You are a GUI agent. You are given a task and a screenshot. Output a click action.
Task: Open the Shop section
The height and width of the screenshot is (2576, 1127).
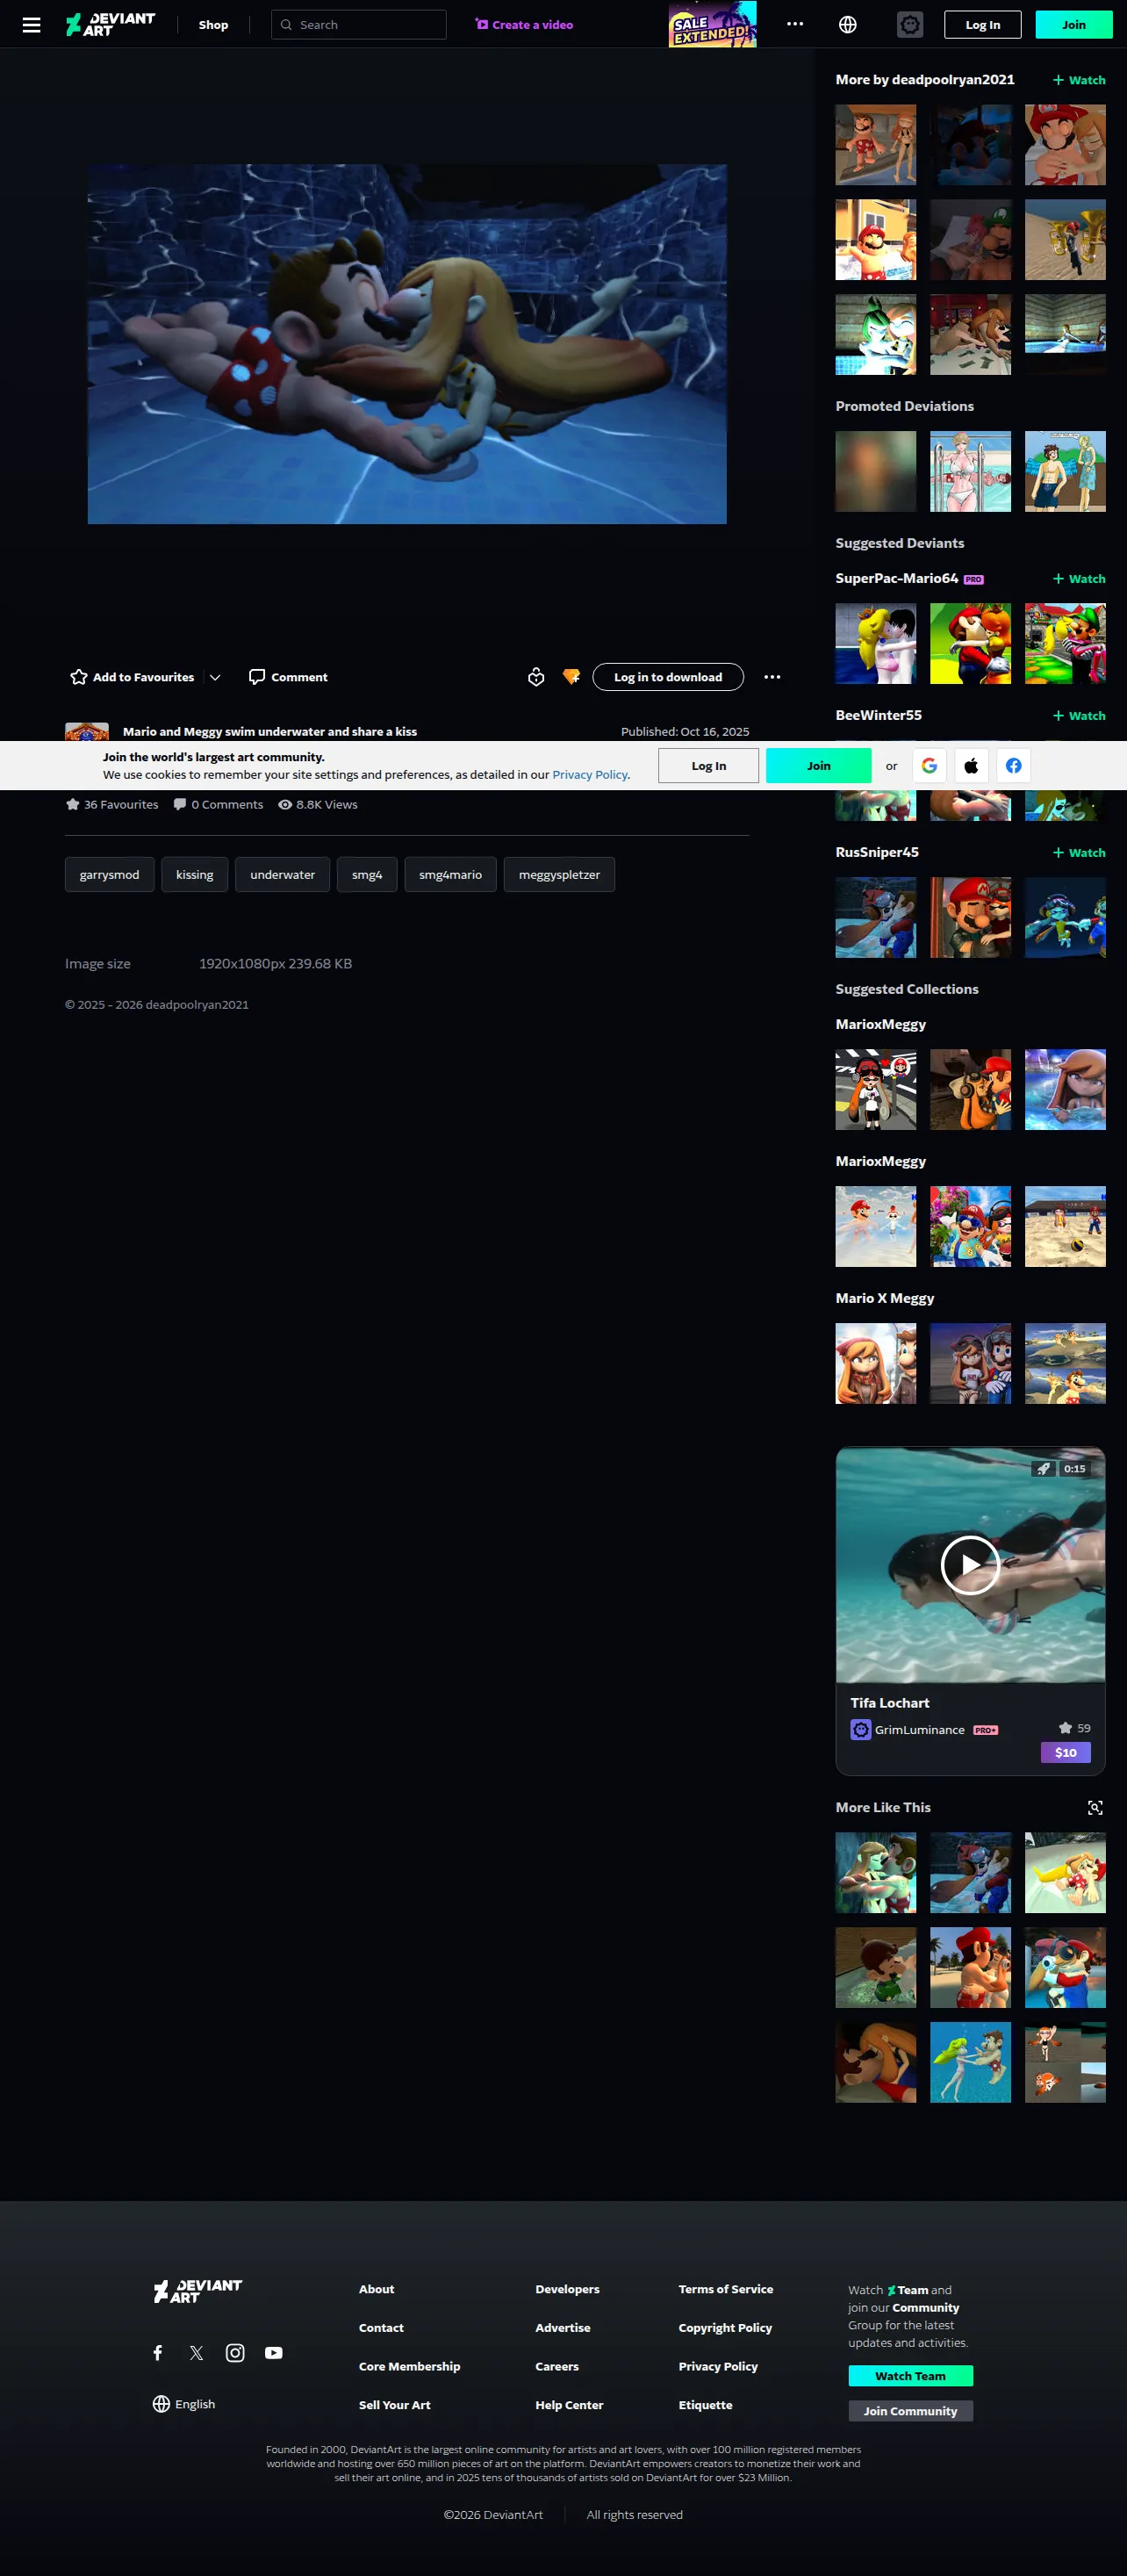pyautogui.click(x=213, y=25)
